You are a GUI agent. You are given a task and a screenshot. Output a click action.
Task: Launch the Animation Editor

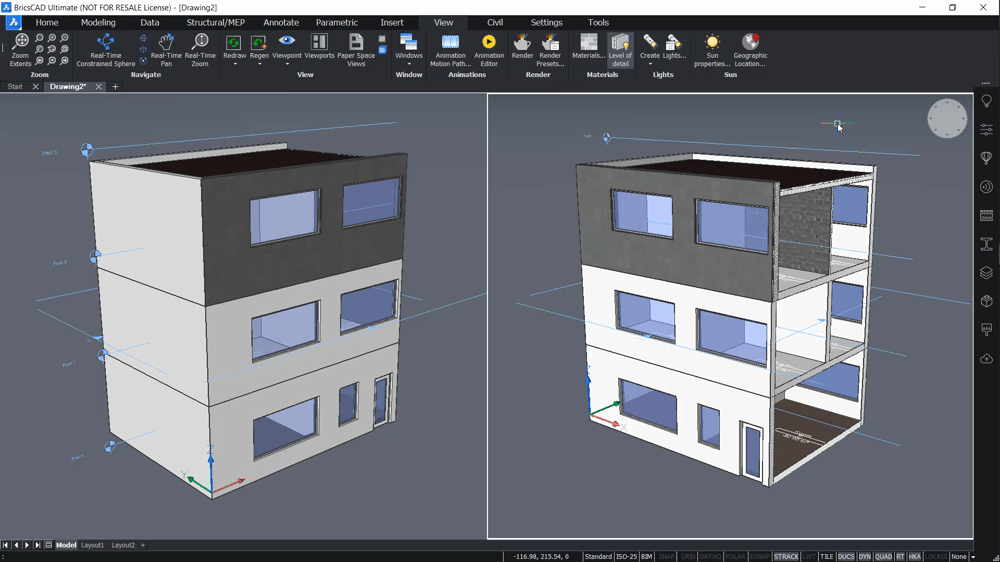(x=489, y=50)
